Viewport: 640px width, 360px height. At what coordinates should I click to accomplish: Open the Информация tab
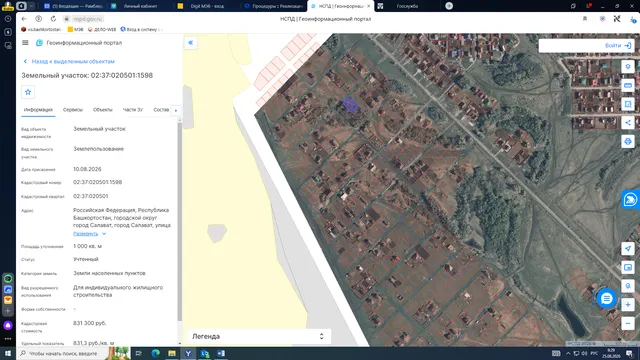[38, 110]
